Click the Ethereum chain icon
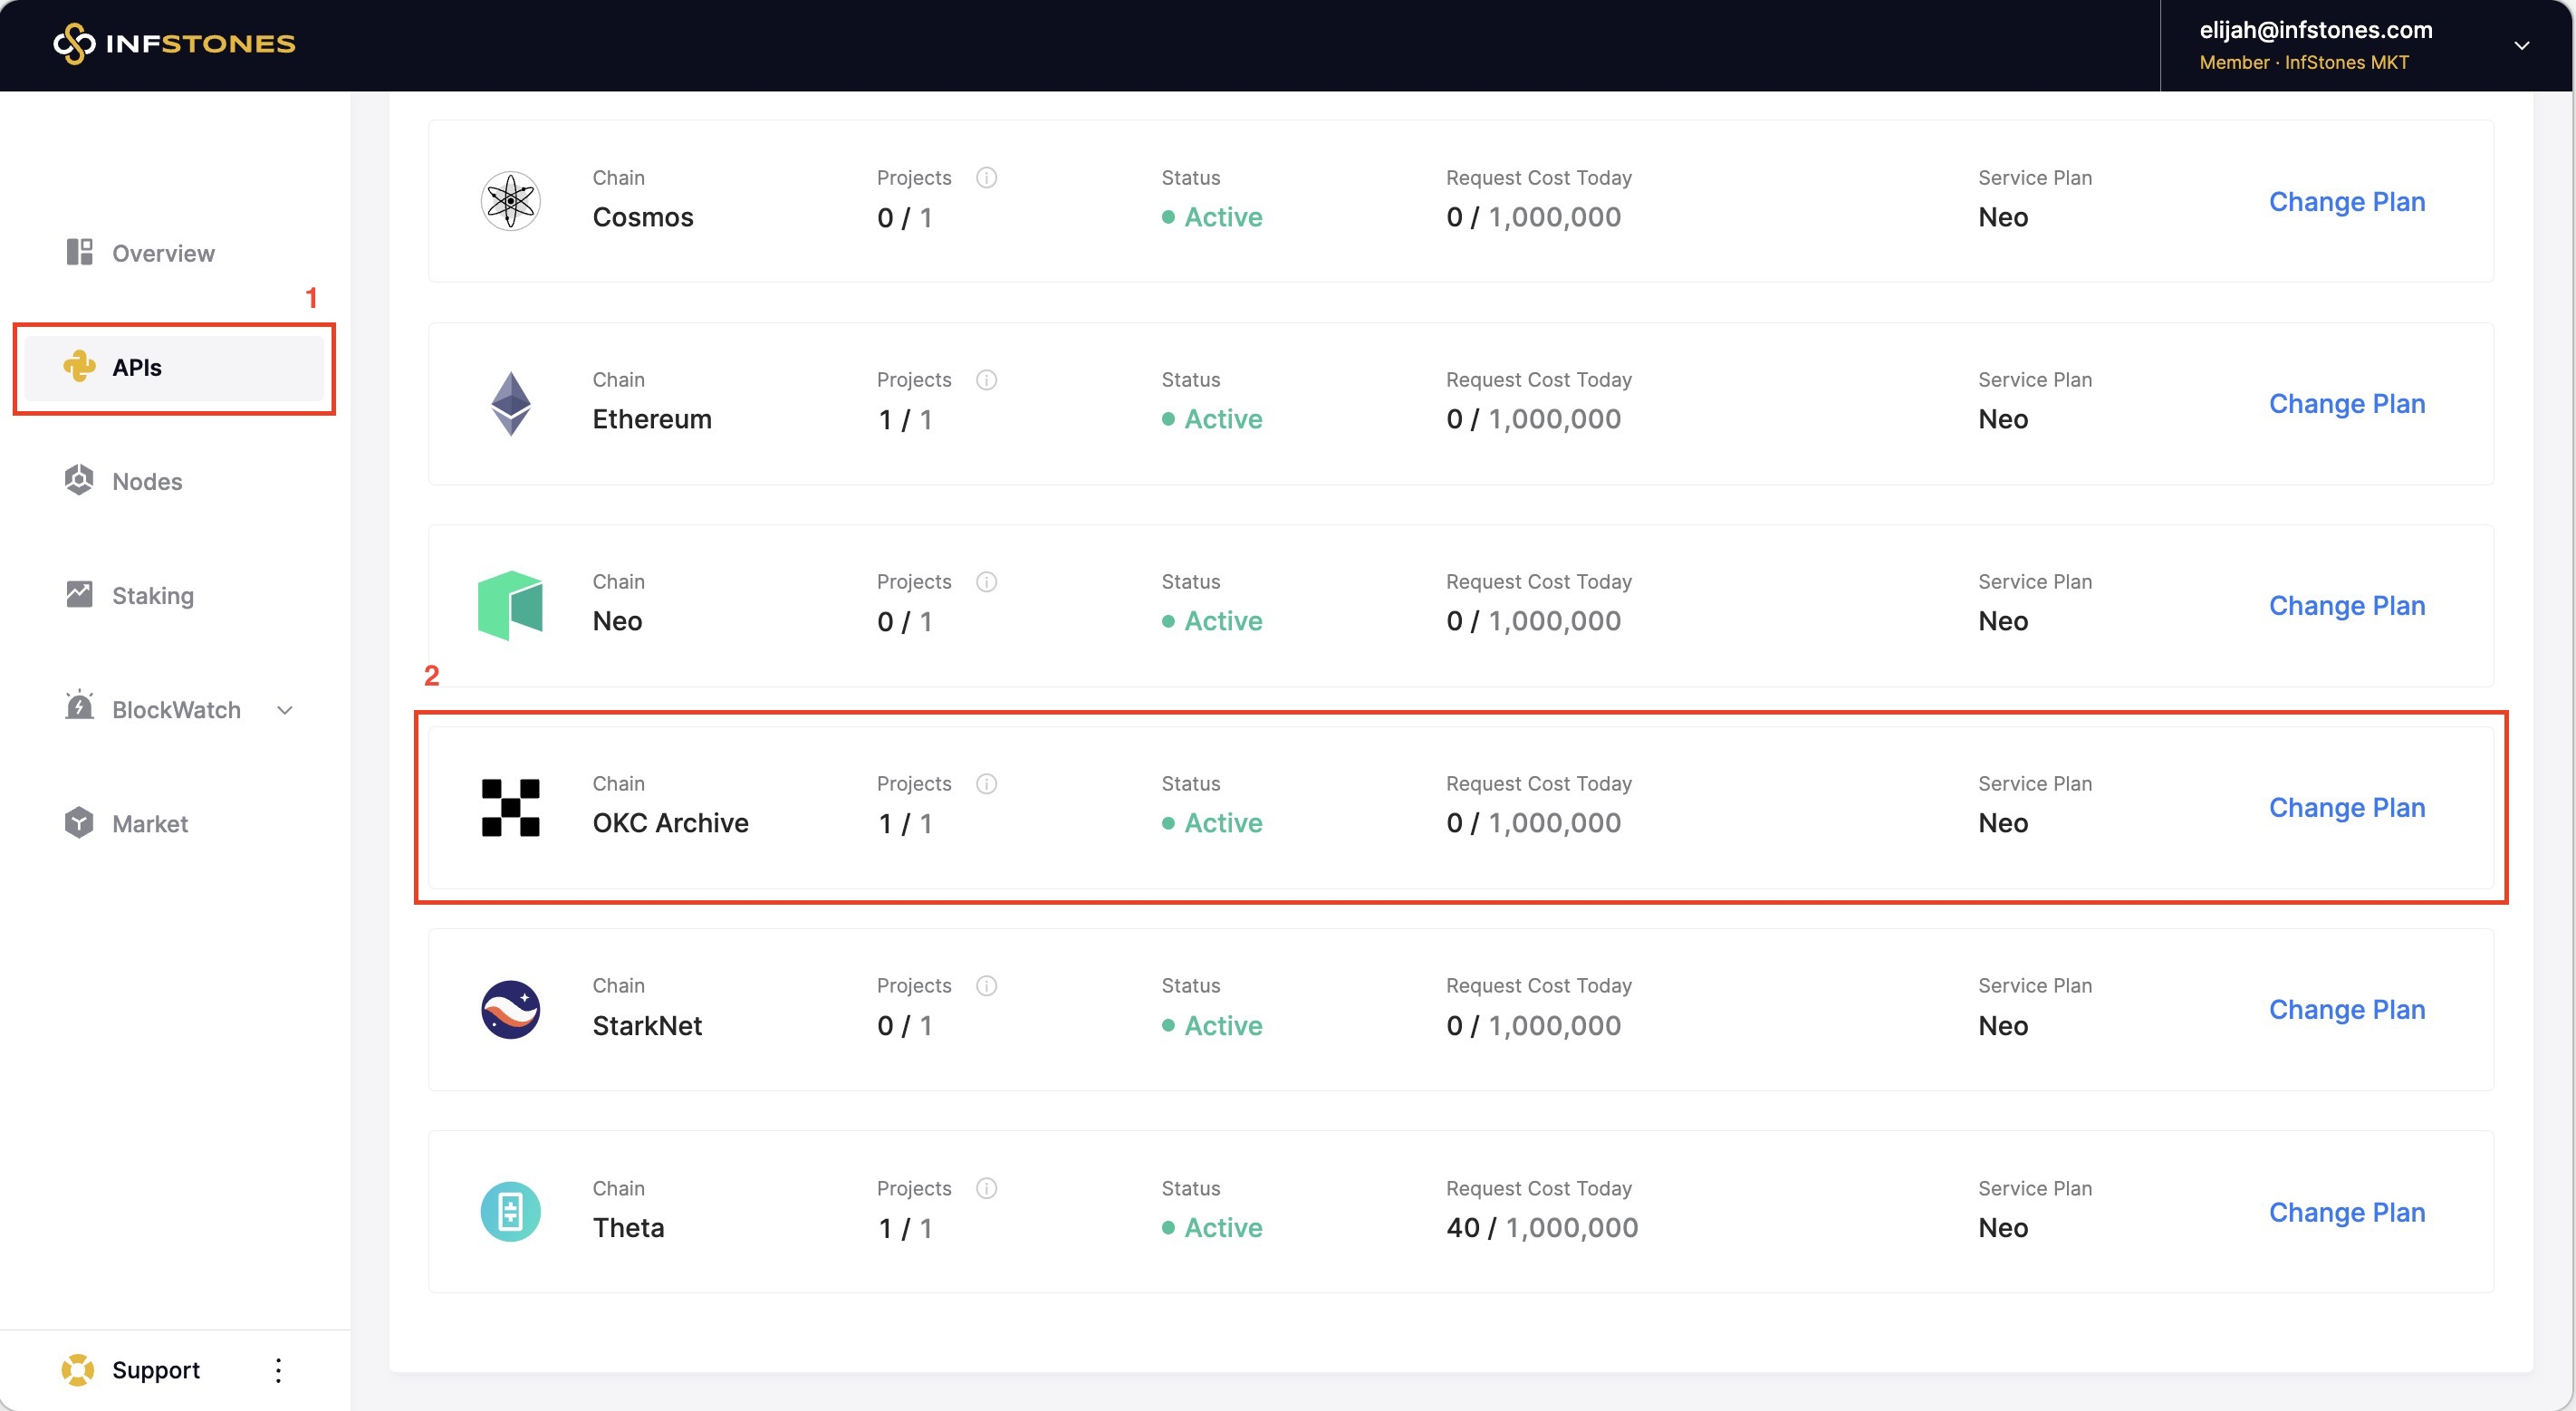The height and width of the screenshot is (1411, 2576). tap(510, 403)
